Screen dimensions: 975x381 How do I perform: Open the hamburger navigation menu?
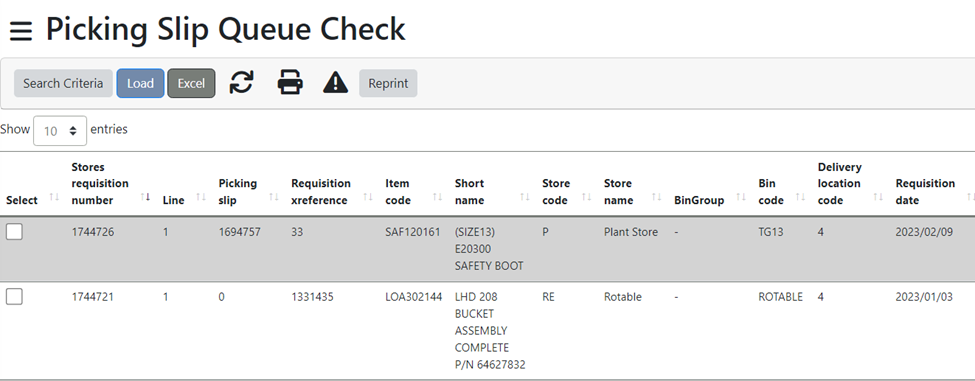[21, 30]
